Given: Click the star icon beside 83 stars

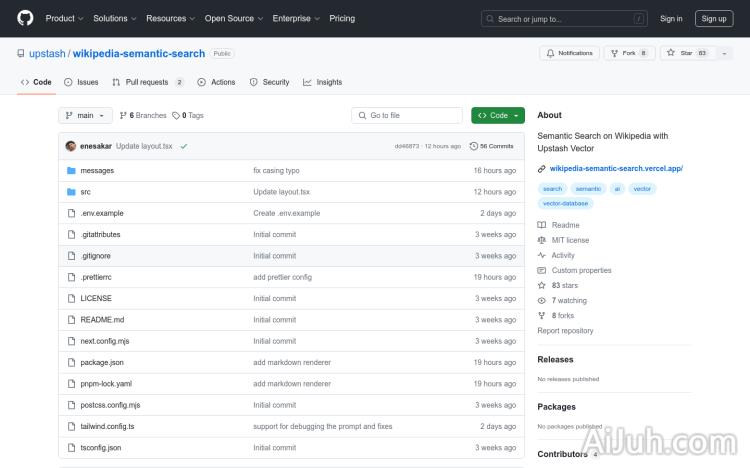Looking at the screenshot, I should click(541, 285).
